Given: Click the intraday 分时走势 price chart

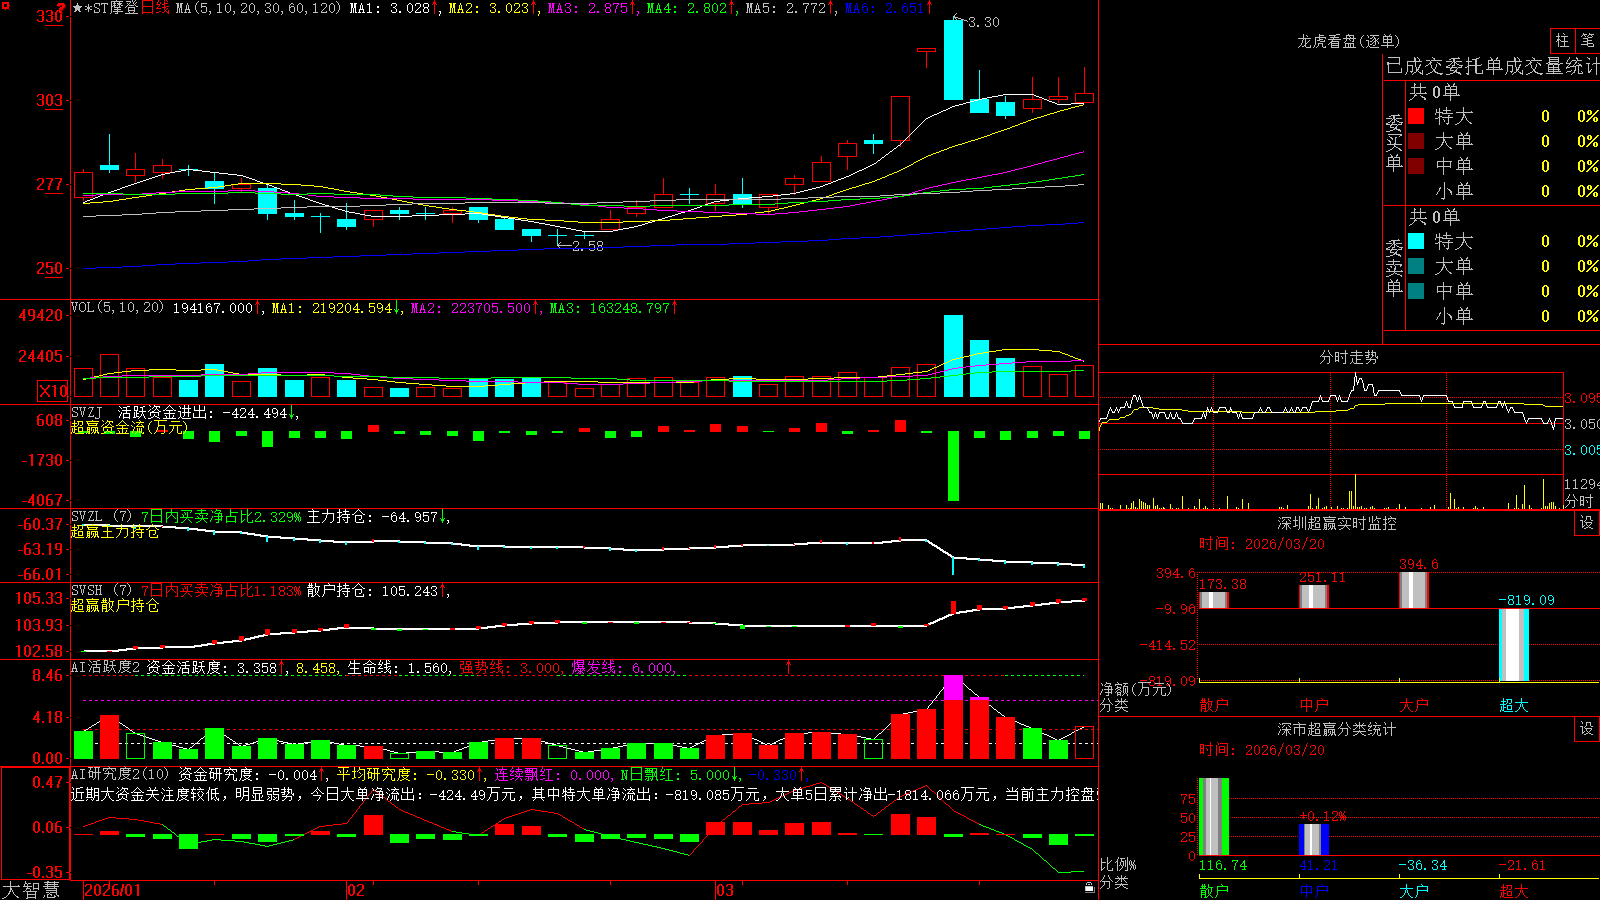Looking at the screenshot, I should (1331, 424).
